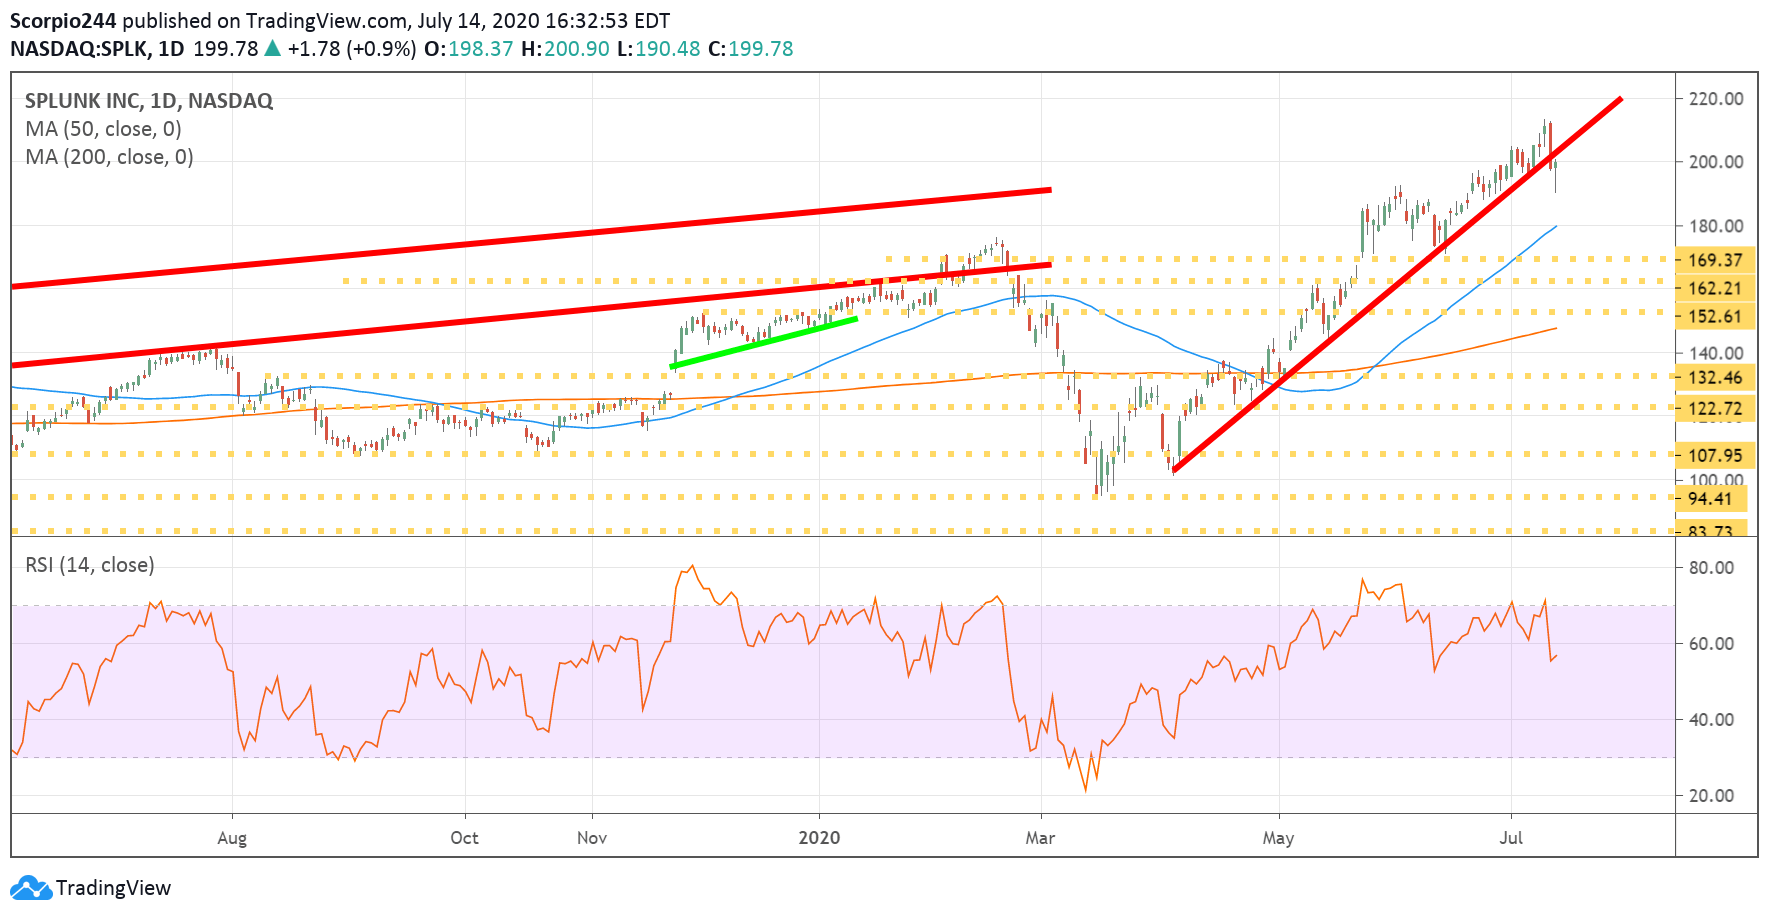1769x918 pixels.
Task: Click the Oct label on time axis
Action: 464,838
